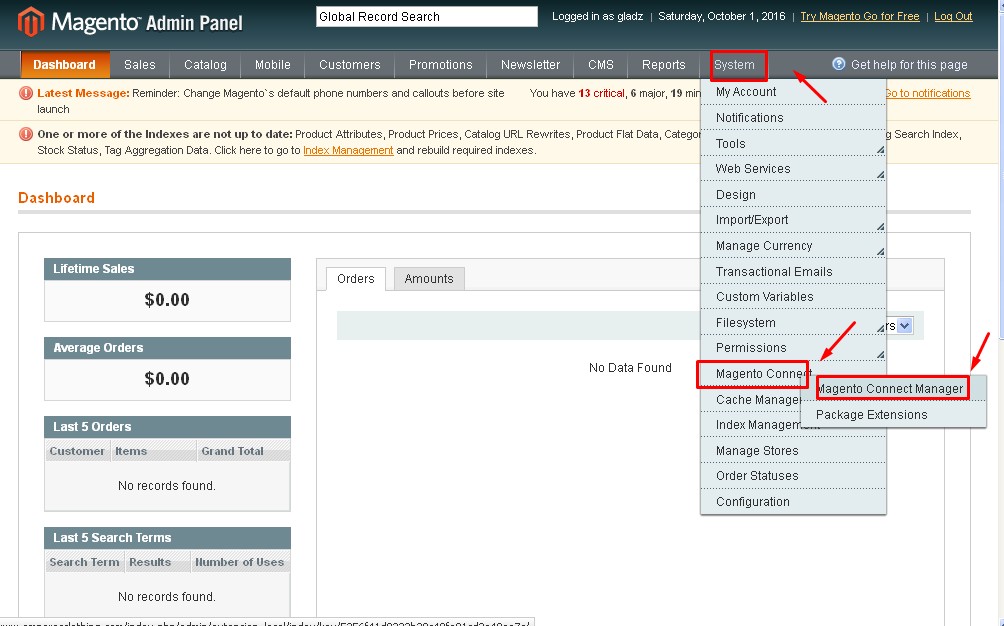Click the Log Out link
Screen dimensions: 1004x626
point(953,17)
